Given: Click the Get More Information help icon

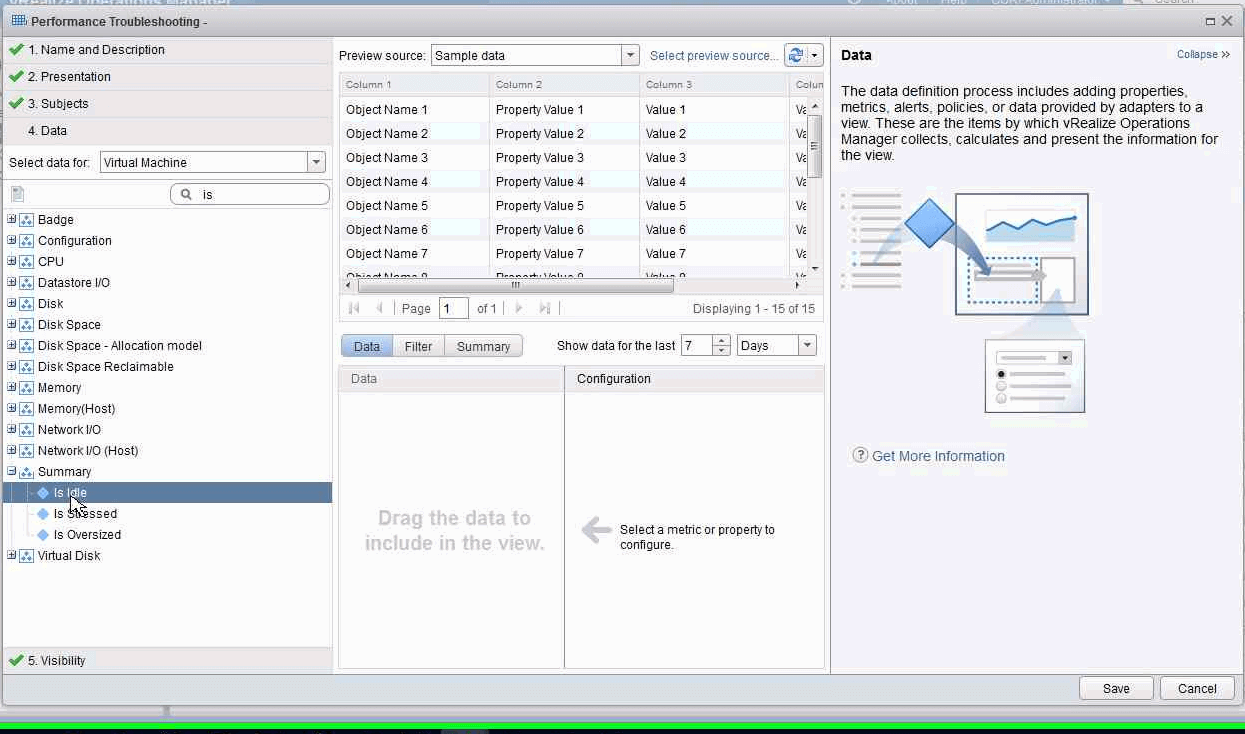Looking at the screenshot, I should click(x=860, y=455).
